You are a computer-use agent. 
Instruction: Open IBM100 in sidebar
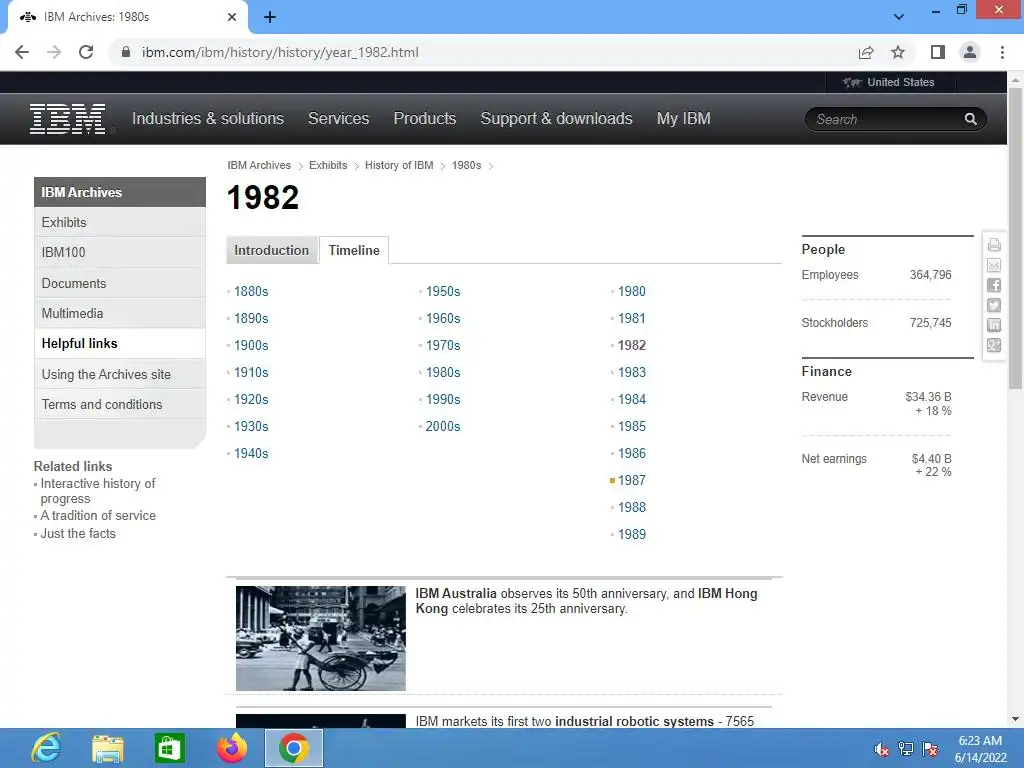point(120,253)
